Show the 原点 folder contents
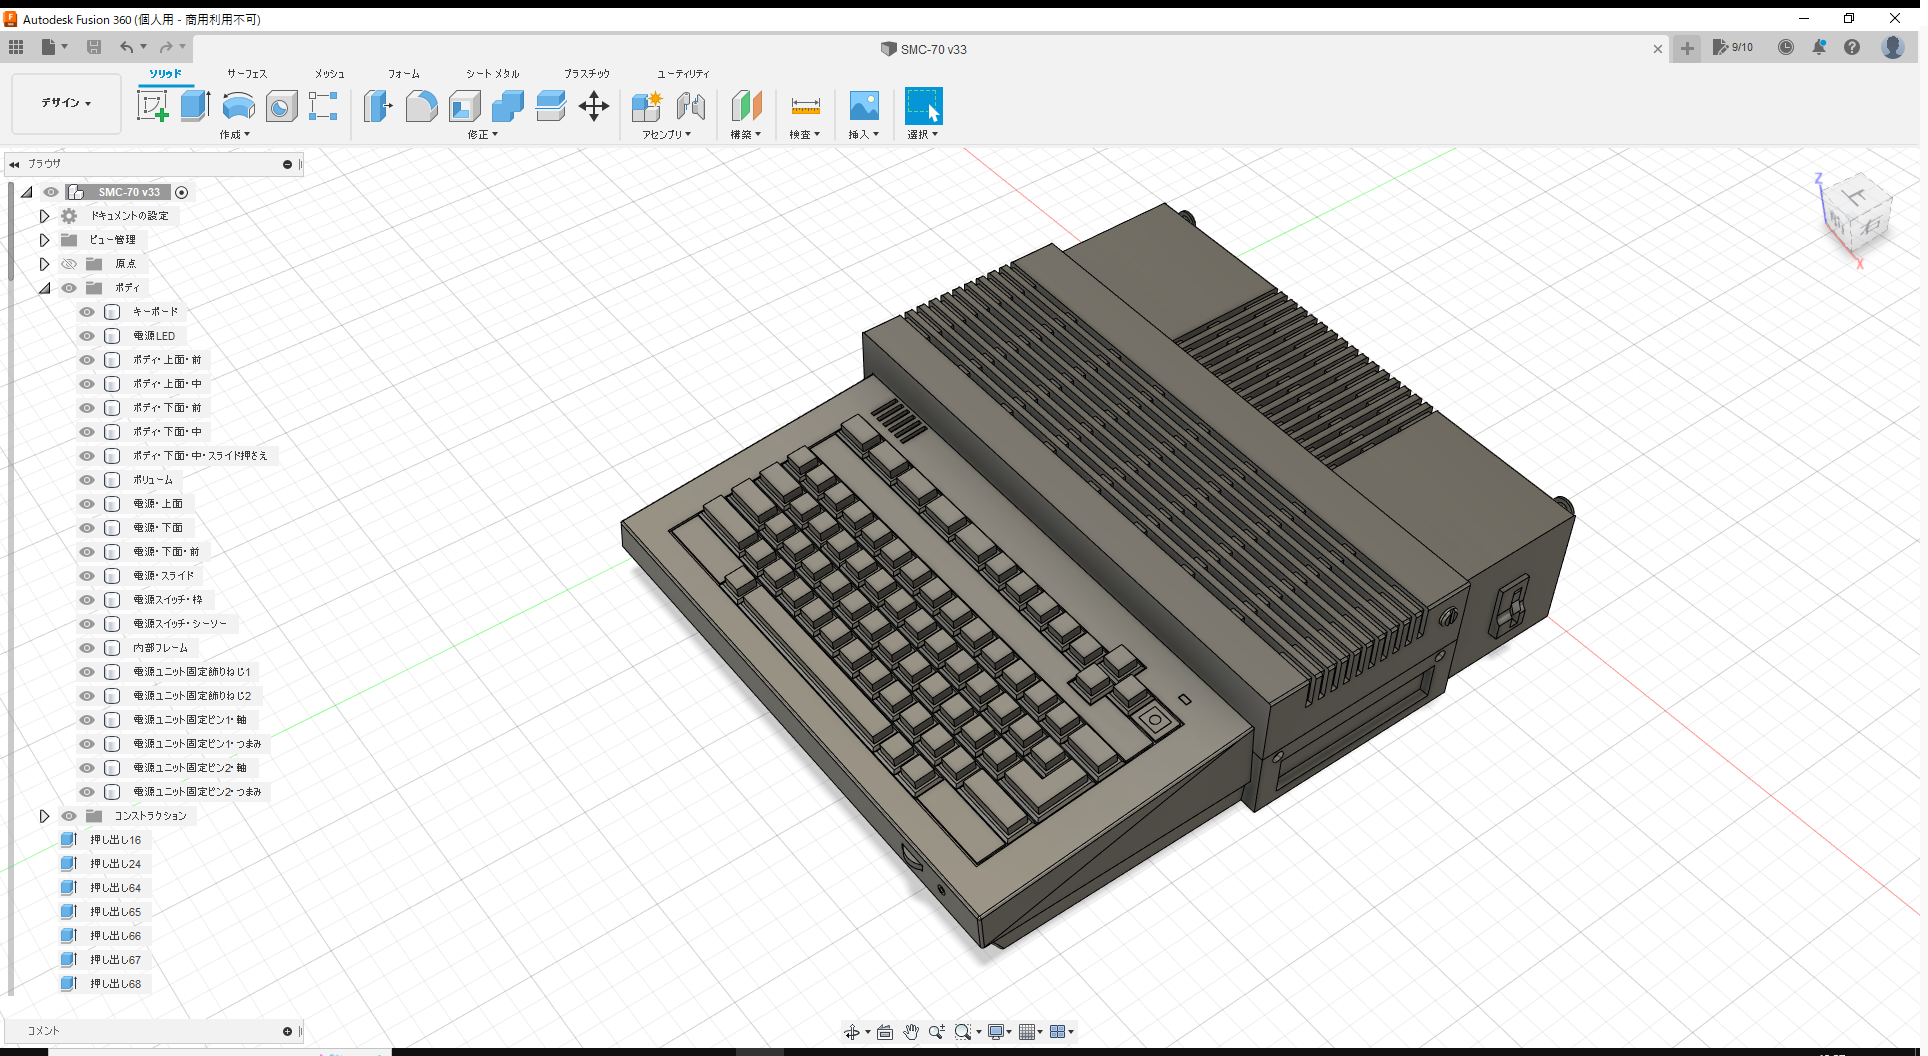This screenshot has height=1056, width=1928. click(x=44, y=263)
